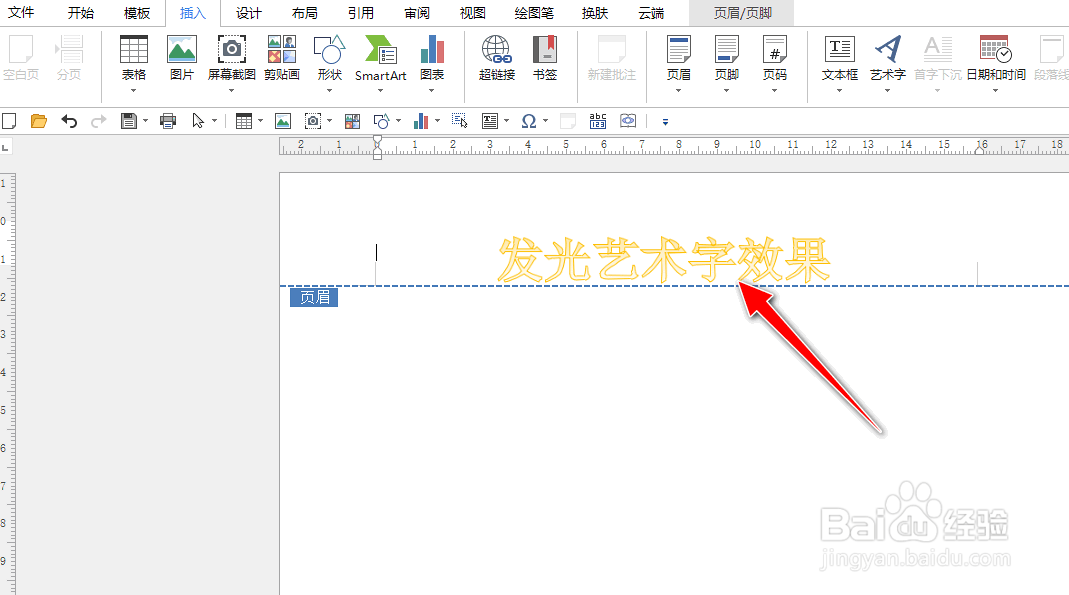Open the Print icon in the toolbar

(168, 120)
